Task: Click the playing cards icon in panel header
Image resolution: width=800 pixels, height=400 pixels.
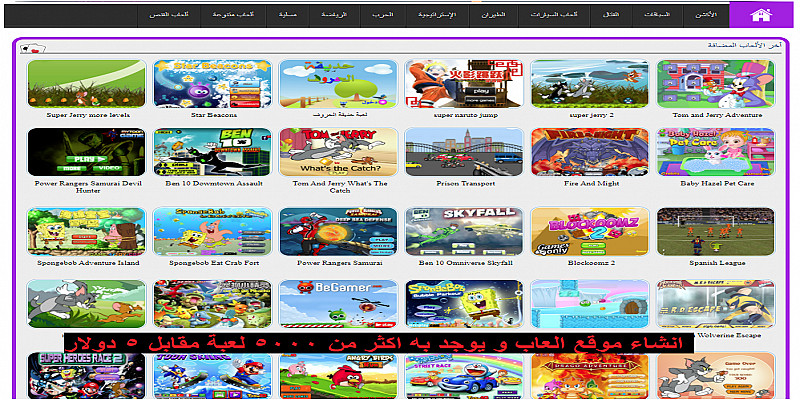Action: tap(33, 48)
